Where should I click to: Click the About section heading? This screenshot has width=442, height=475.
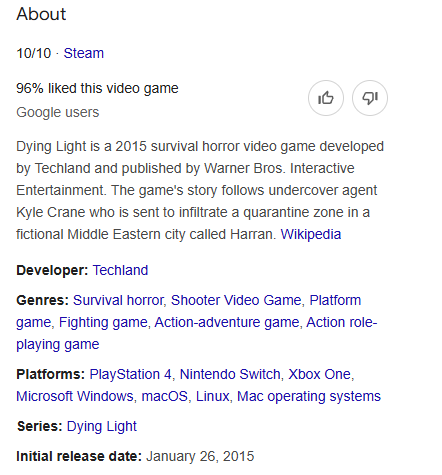(41, 14)
